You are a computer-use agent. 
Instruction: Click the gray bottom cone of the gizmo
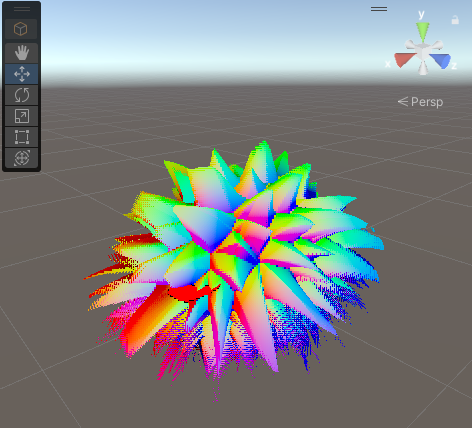pyautogui.click(x=423, y=68)
